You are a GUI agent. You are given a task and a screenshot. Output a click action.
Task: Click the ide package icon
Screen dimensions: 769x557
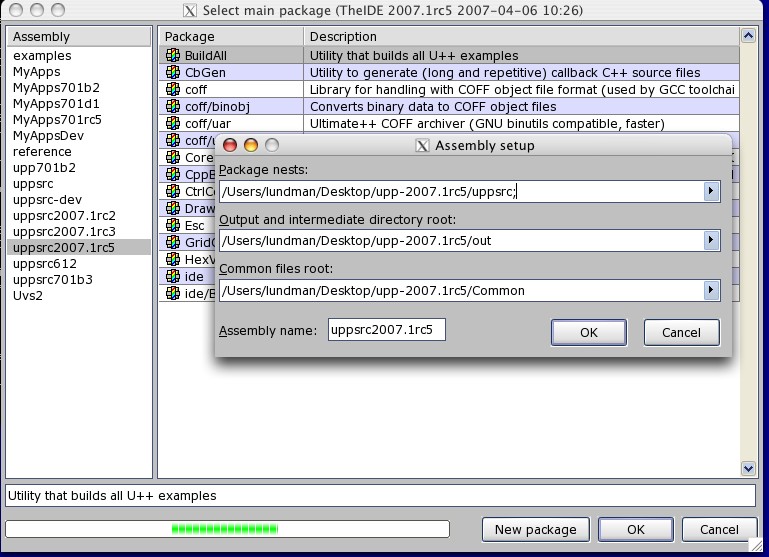pyautogui.click(x=173, y=276)
